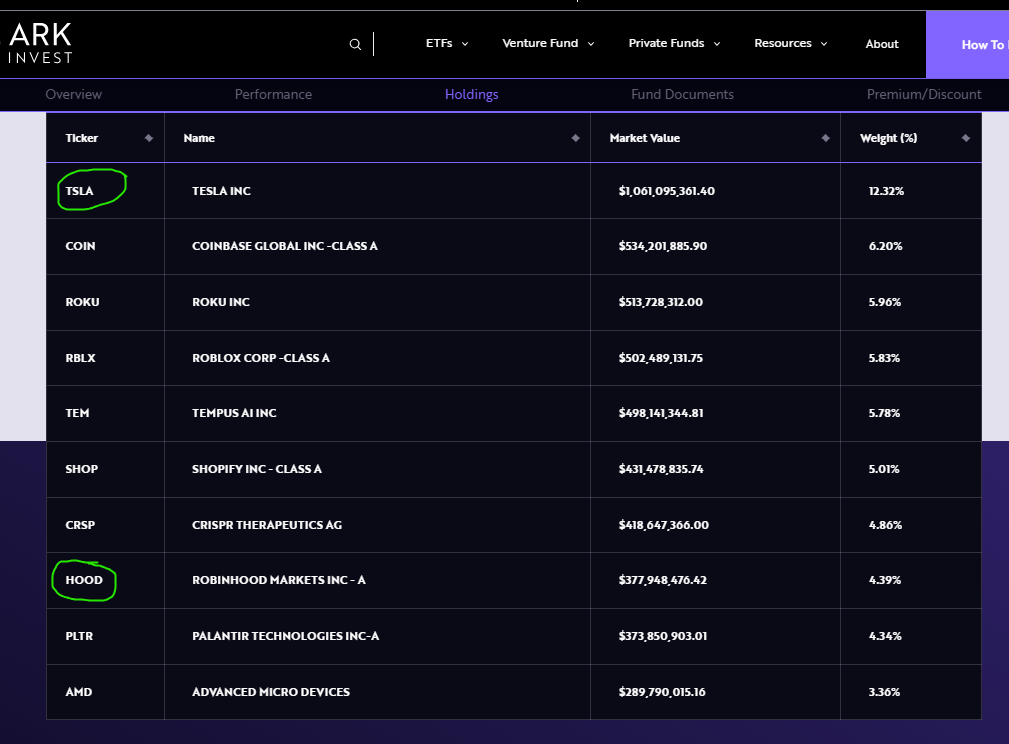The image size is (1009, 744).
Task: Sort table by Ticker column arrows
Action: point(149,138)
